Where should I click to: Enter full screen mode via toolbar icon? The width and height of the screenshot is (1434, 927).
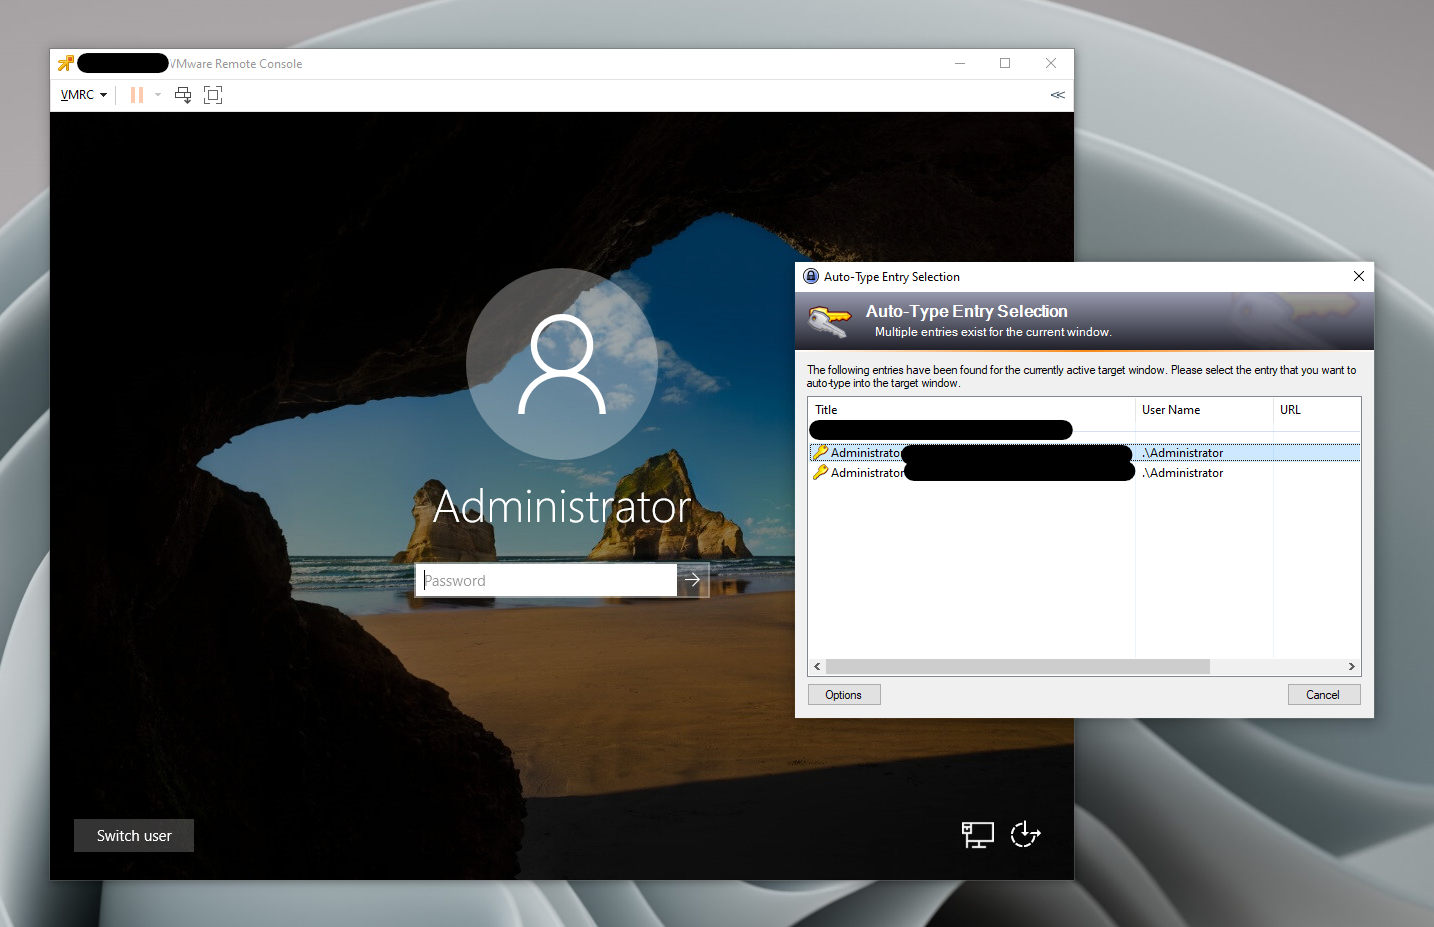point(213,95)
